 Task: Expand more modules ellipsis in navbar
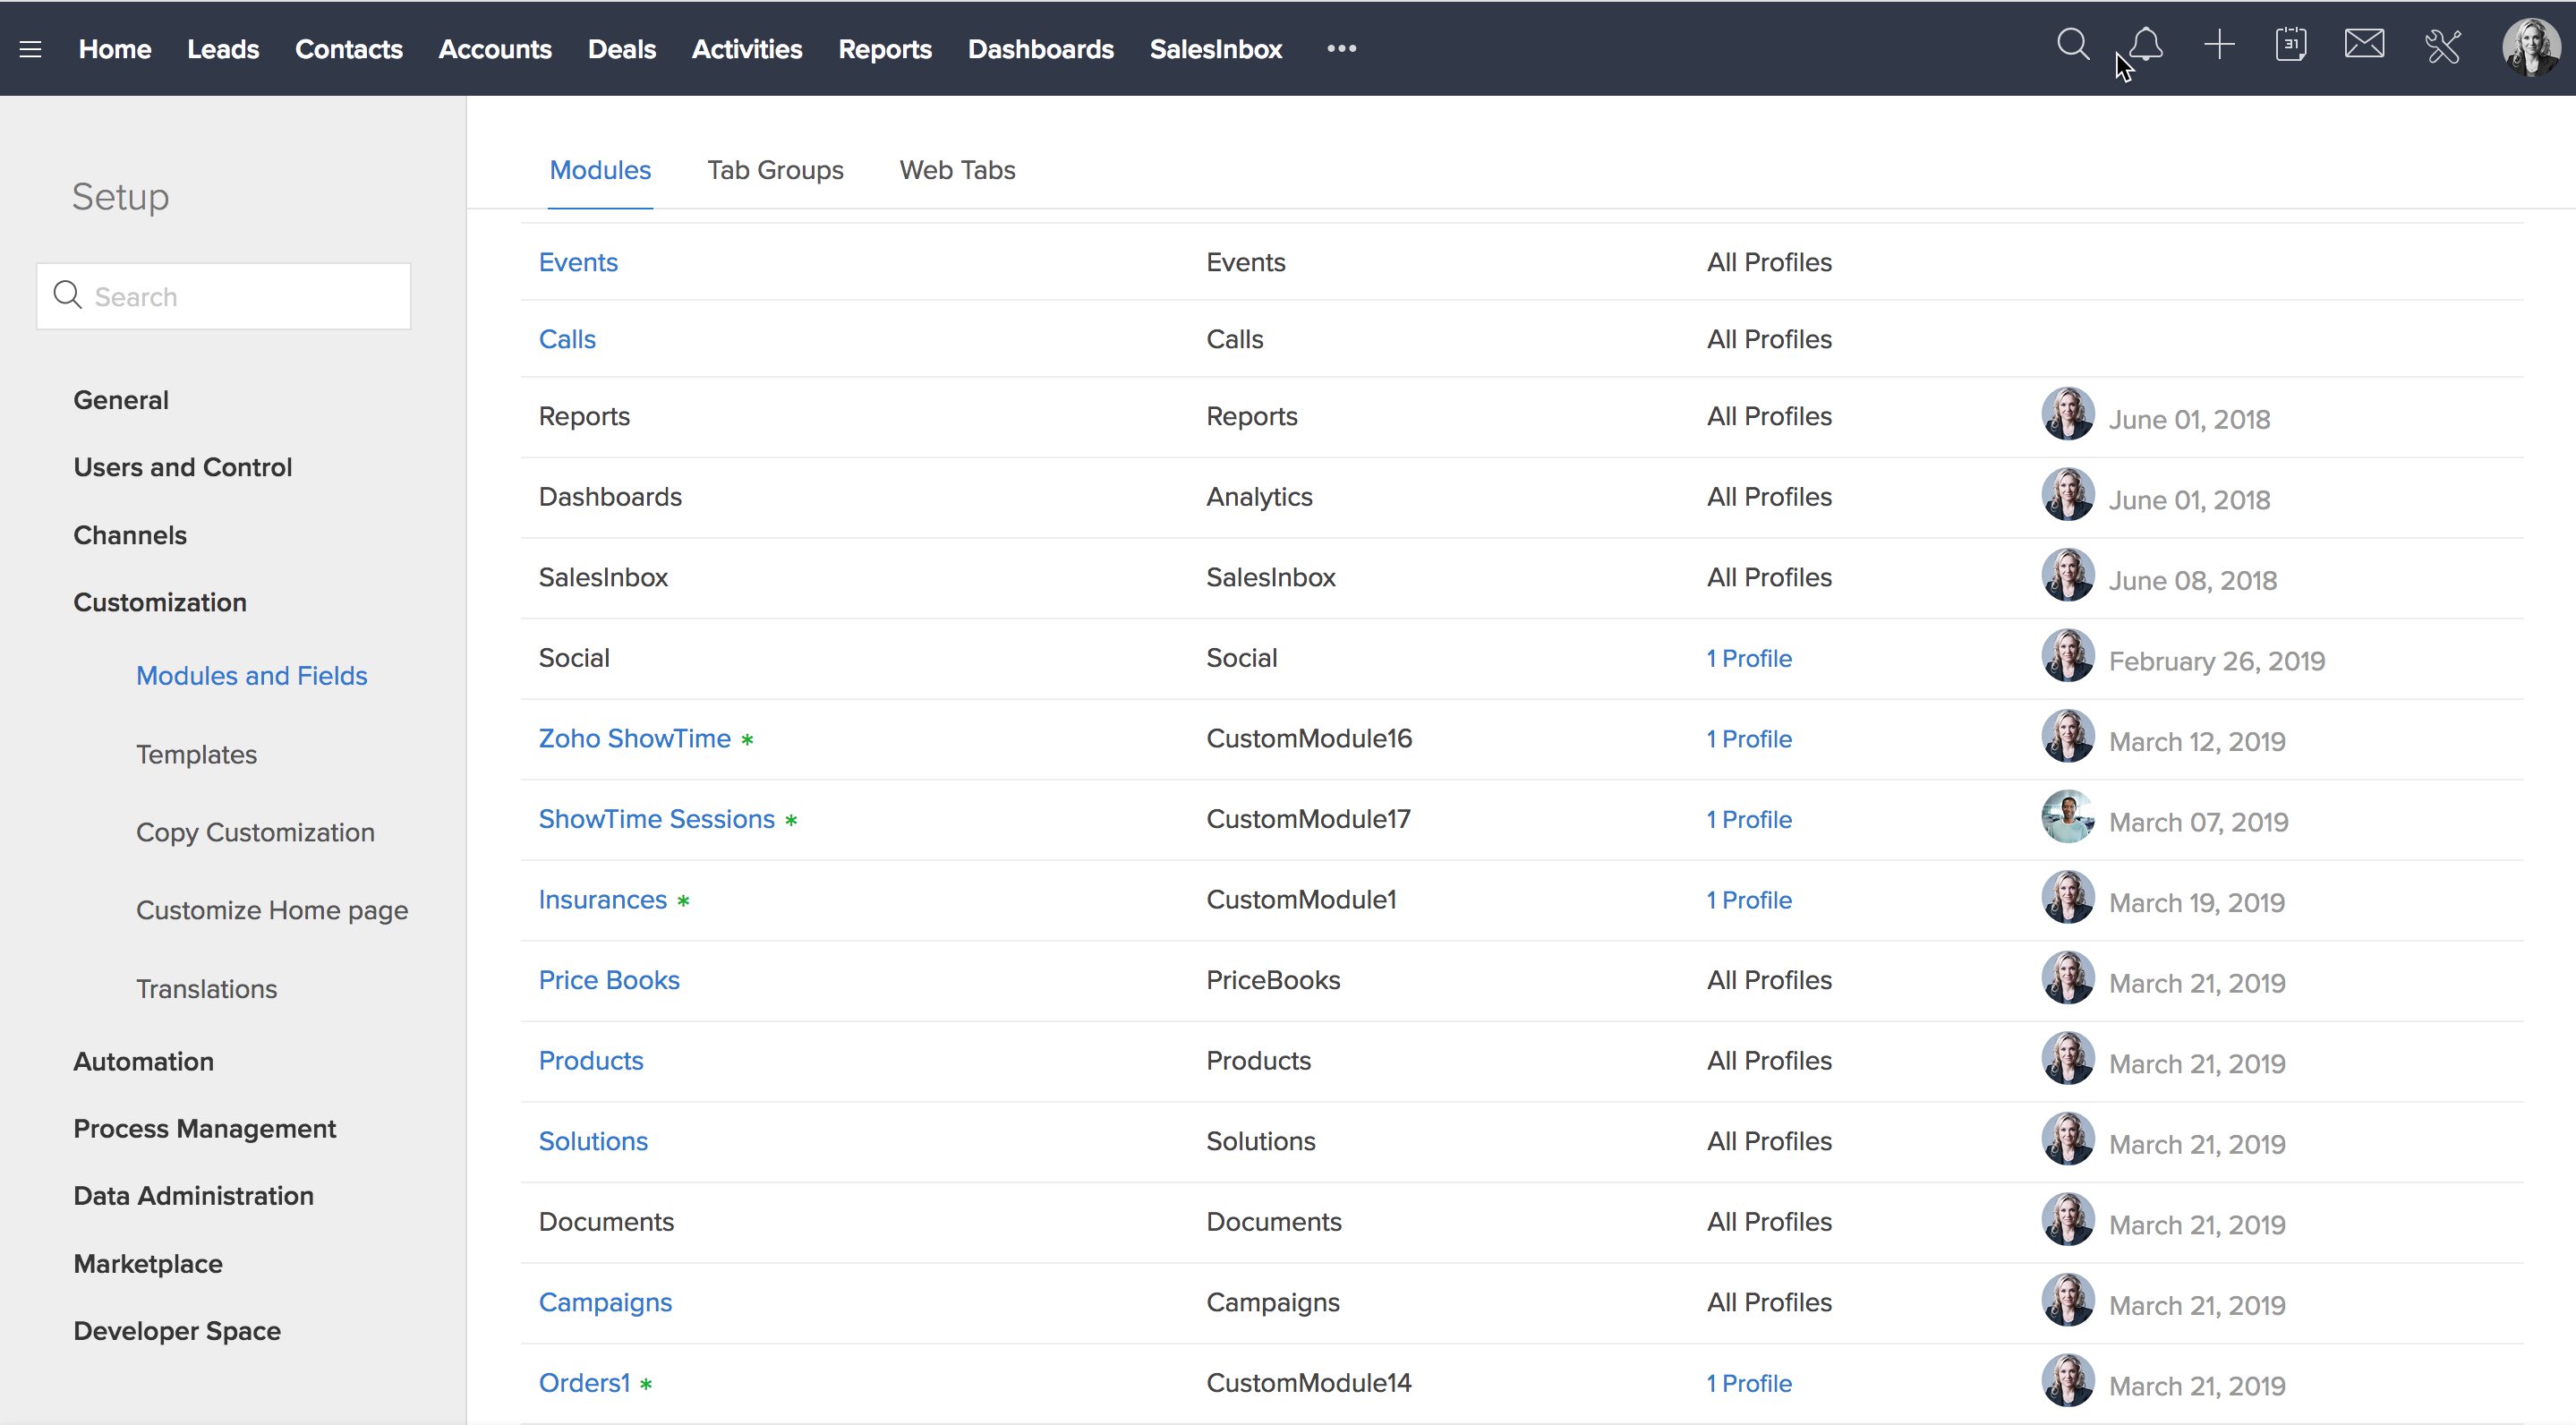1341,48
